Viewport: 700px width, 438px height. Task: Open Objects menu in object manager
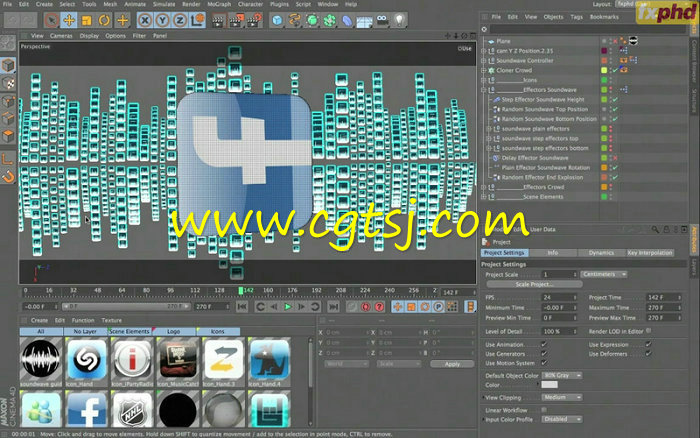(x=553, y=17)
